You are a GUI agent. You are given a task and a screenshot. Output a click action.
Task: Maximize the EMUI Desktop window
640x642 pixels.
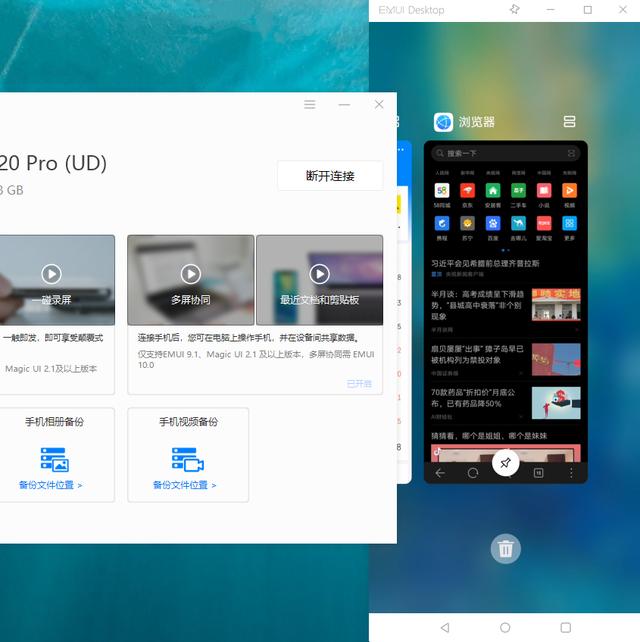click(x=588, y=9)
